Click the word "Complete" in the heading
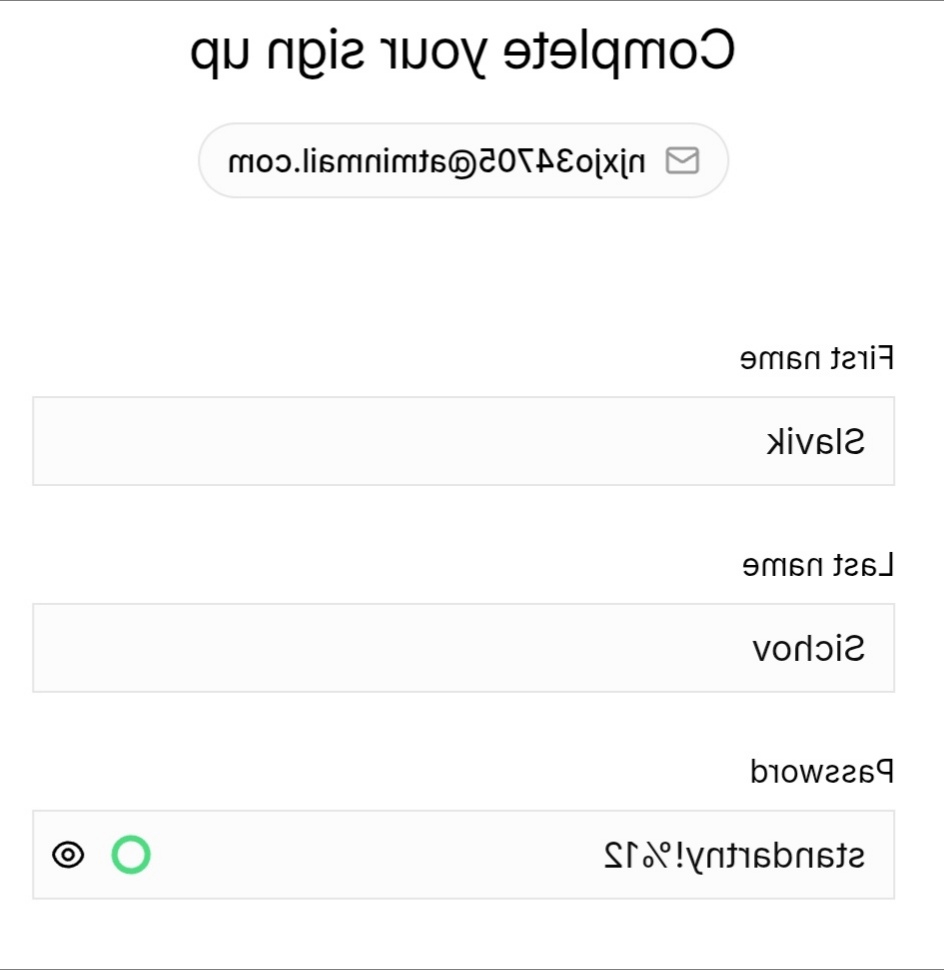The height and width of the screenshot is (970, 944). (x=618, y=51)
